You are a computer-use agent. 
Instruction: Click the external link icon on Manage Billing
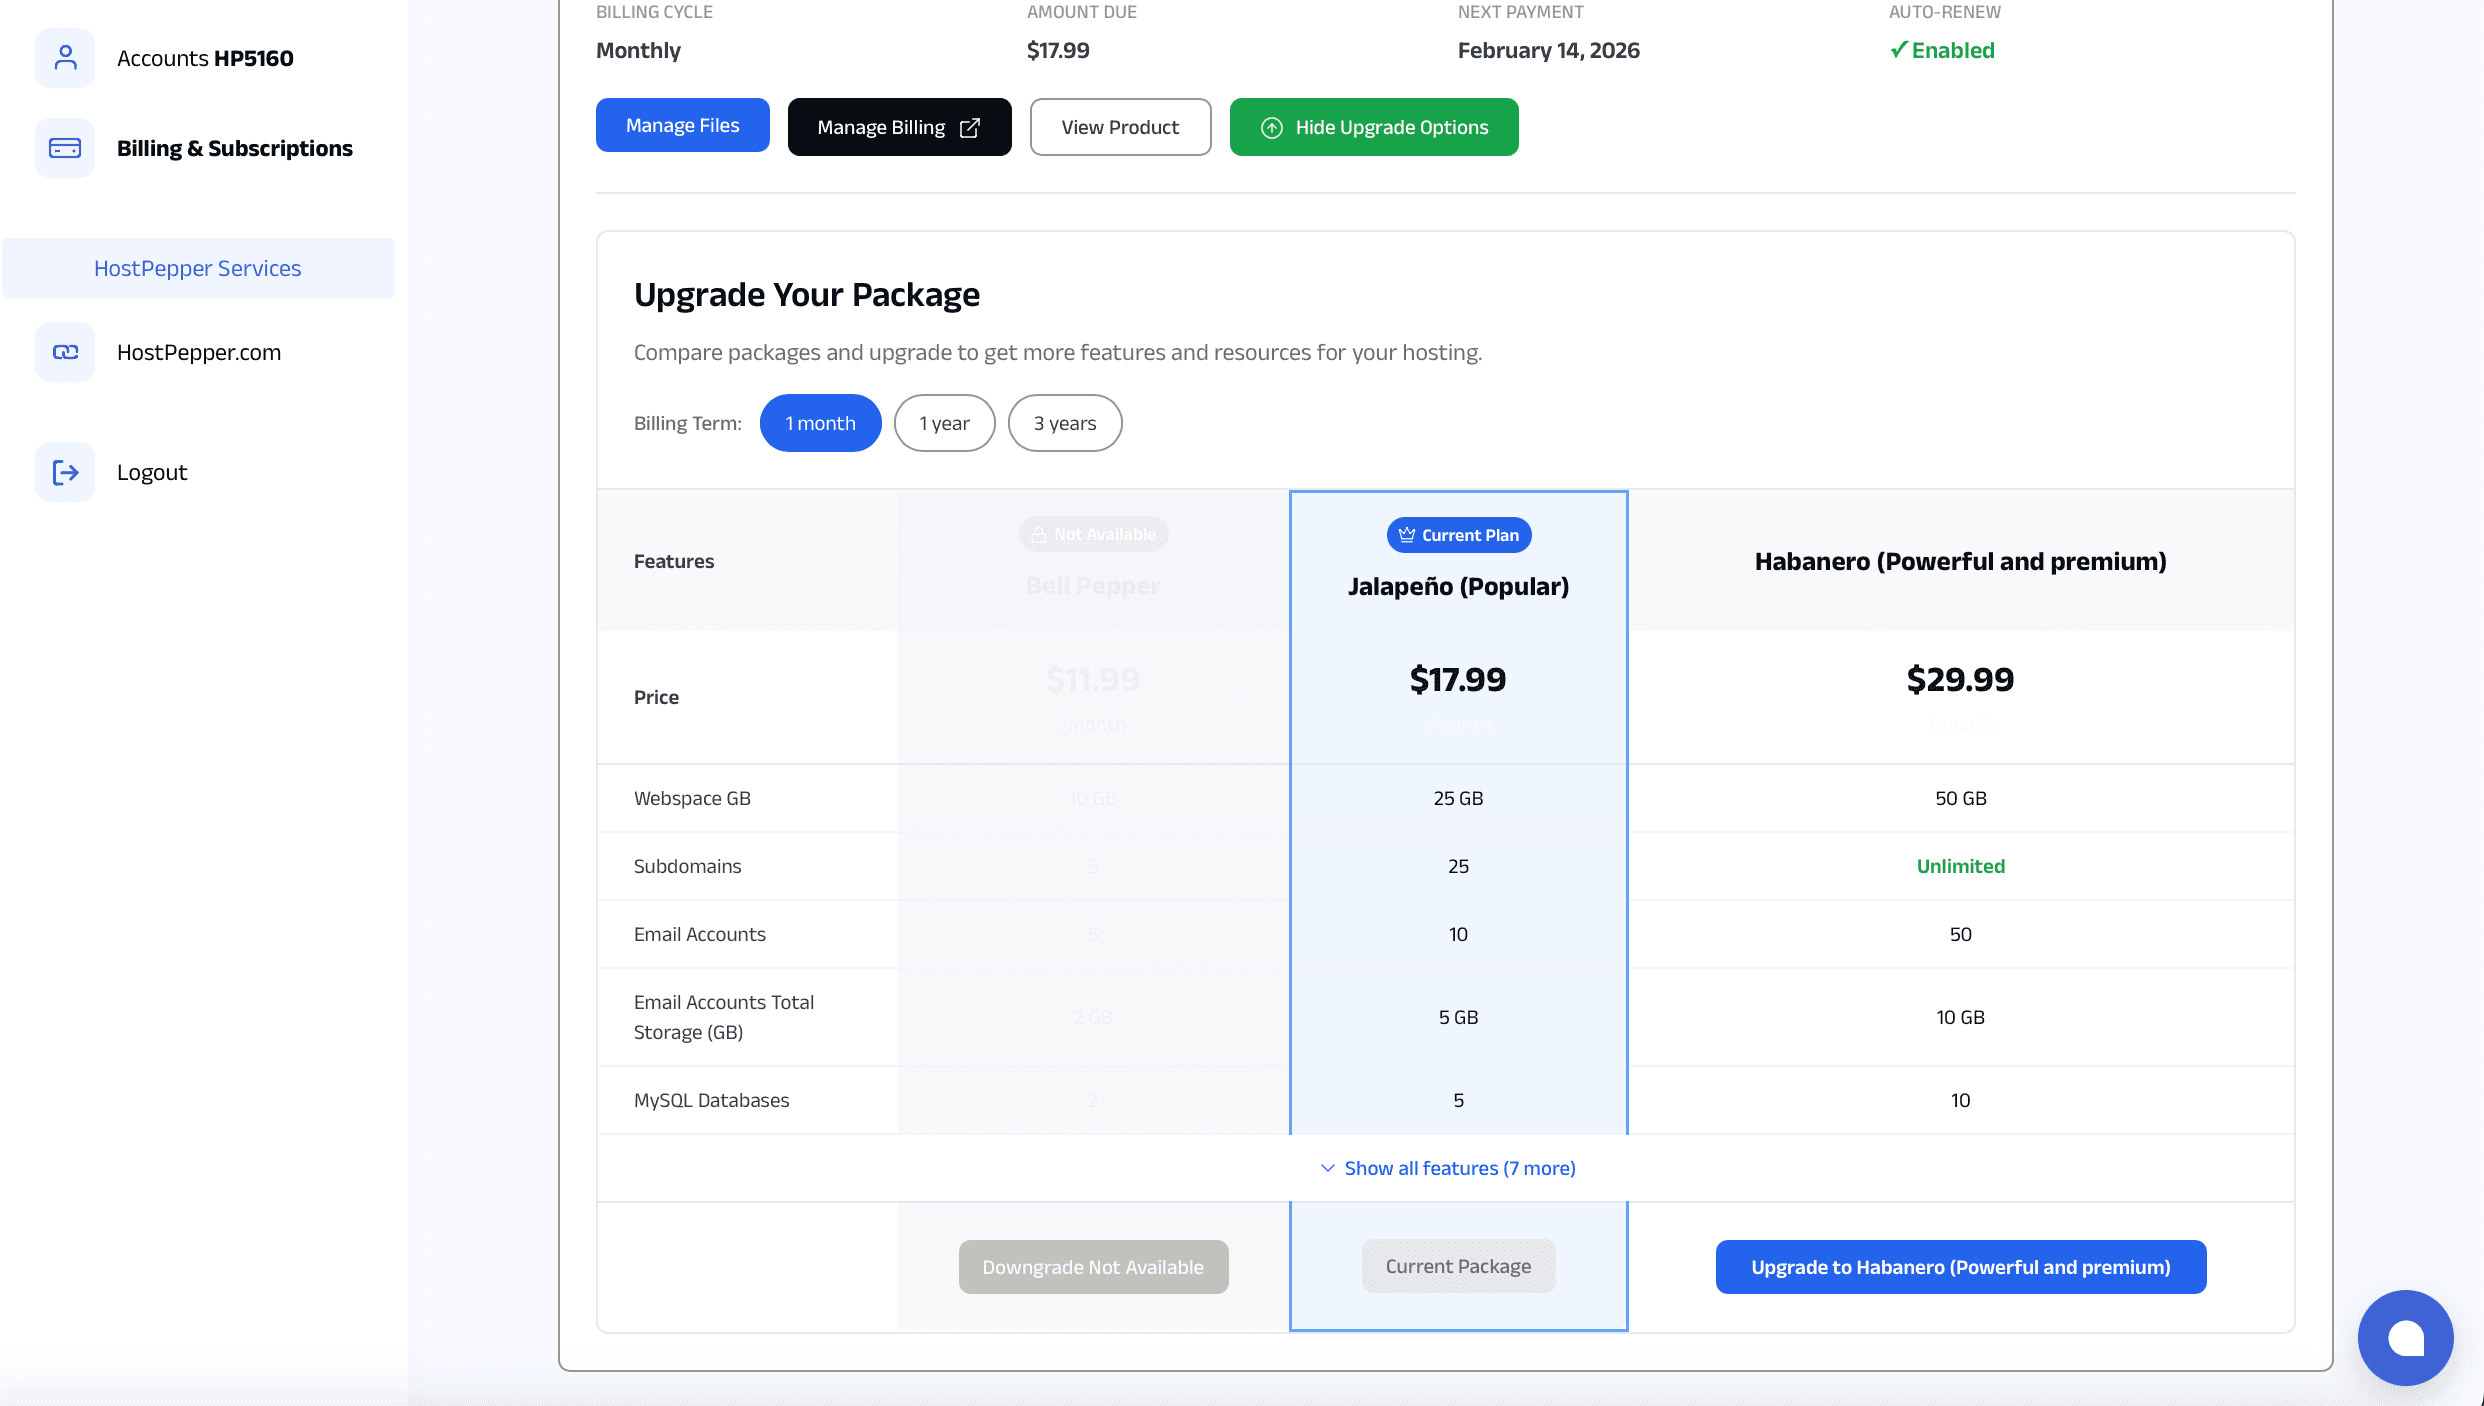[x=970, y=128]
